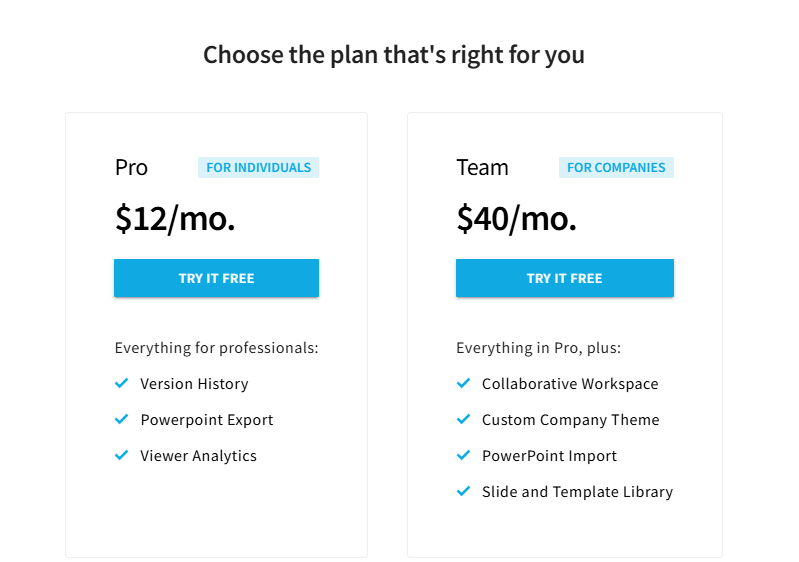Click the Version History feature text
This screenshot has width=799, height=562.
pos(194,384)
